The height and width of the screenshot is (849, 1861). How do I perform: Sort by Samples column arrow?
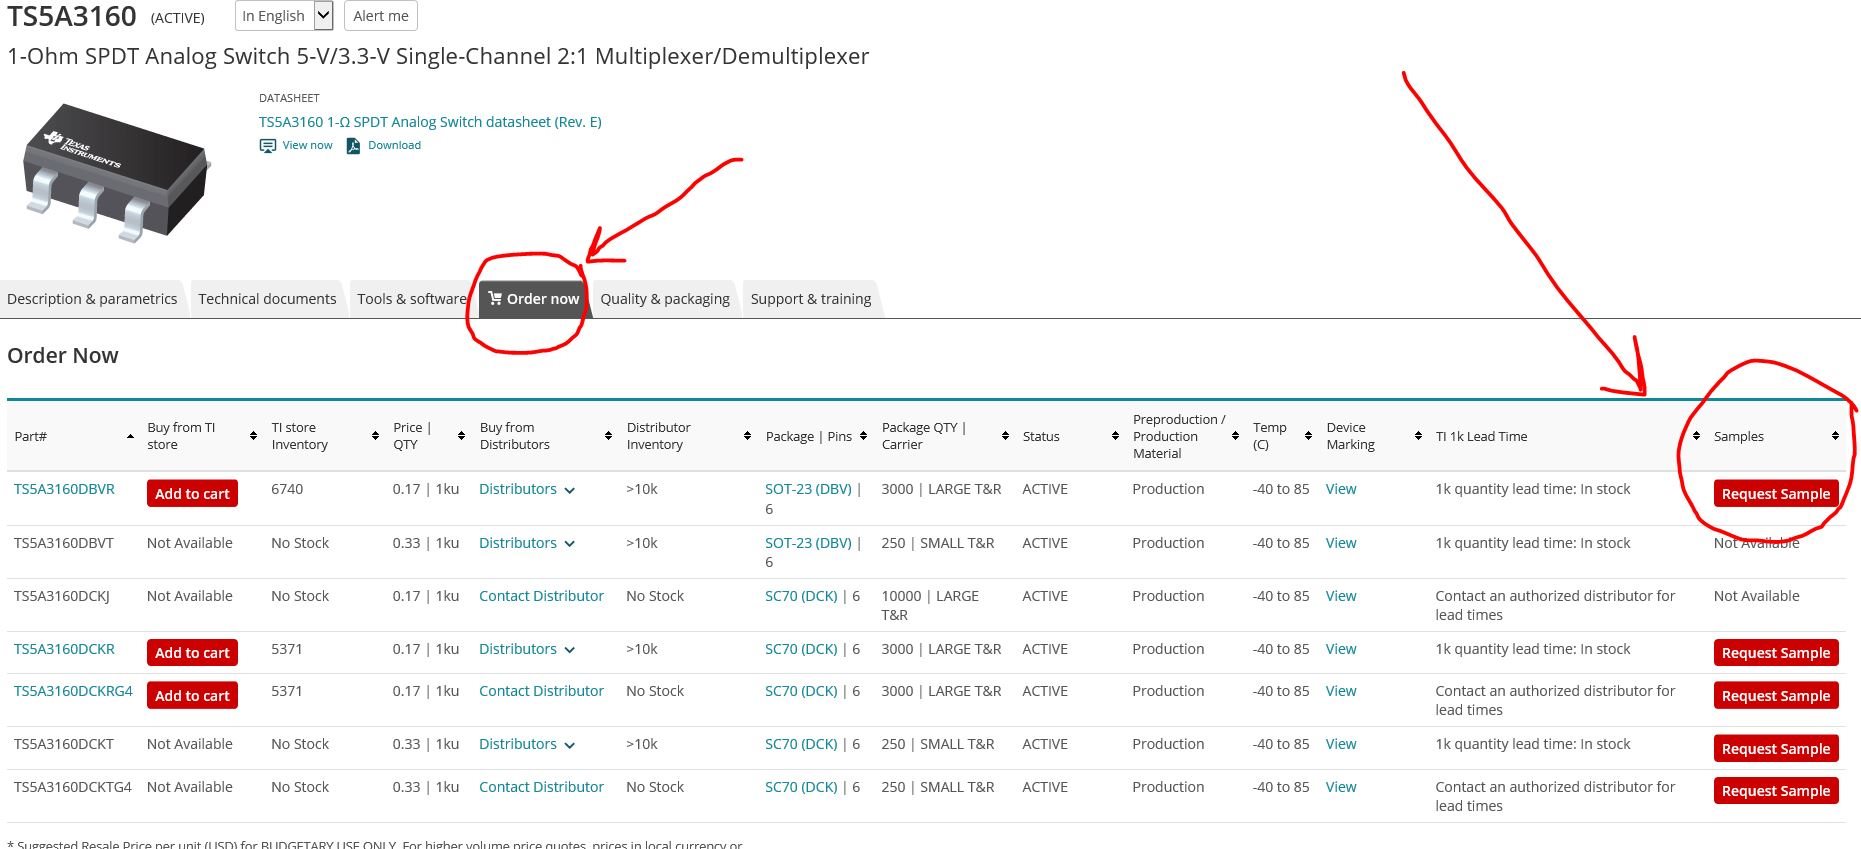pyautogui.click(x=1835, y=436)
